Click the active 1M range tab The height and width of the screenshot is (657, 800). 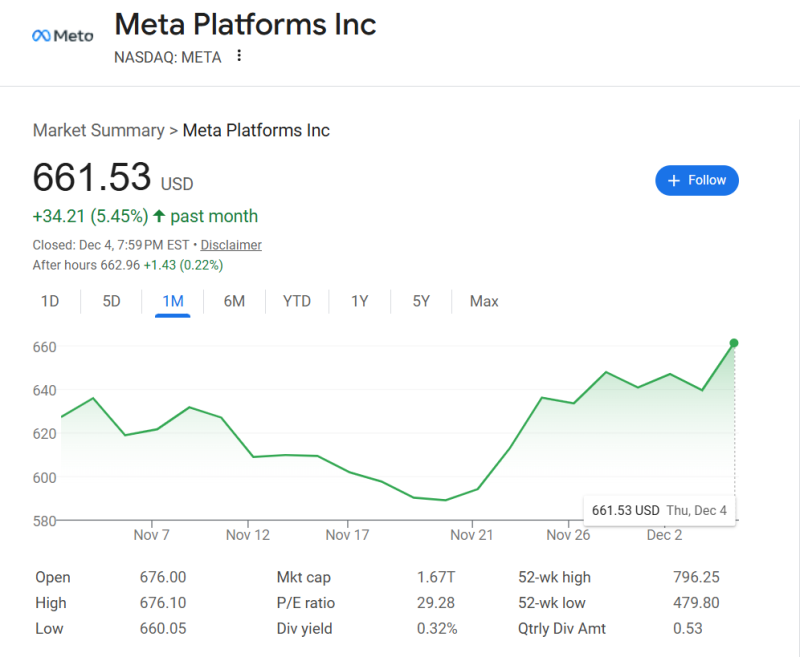click(172, 301)
